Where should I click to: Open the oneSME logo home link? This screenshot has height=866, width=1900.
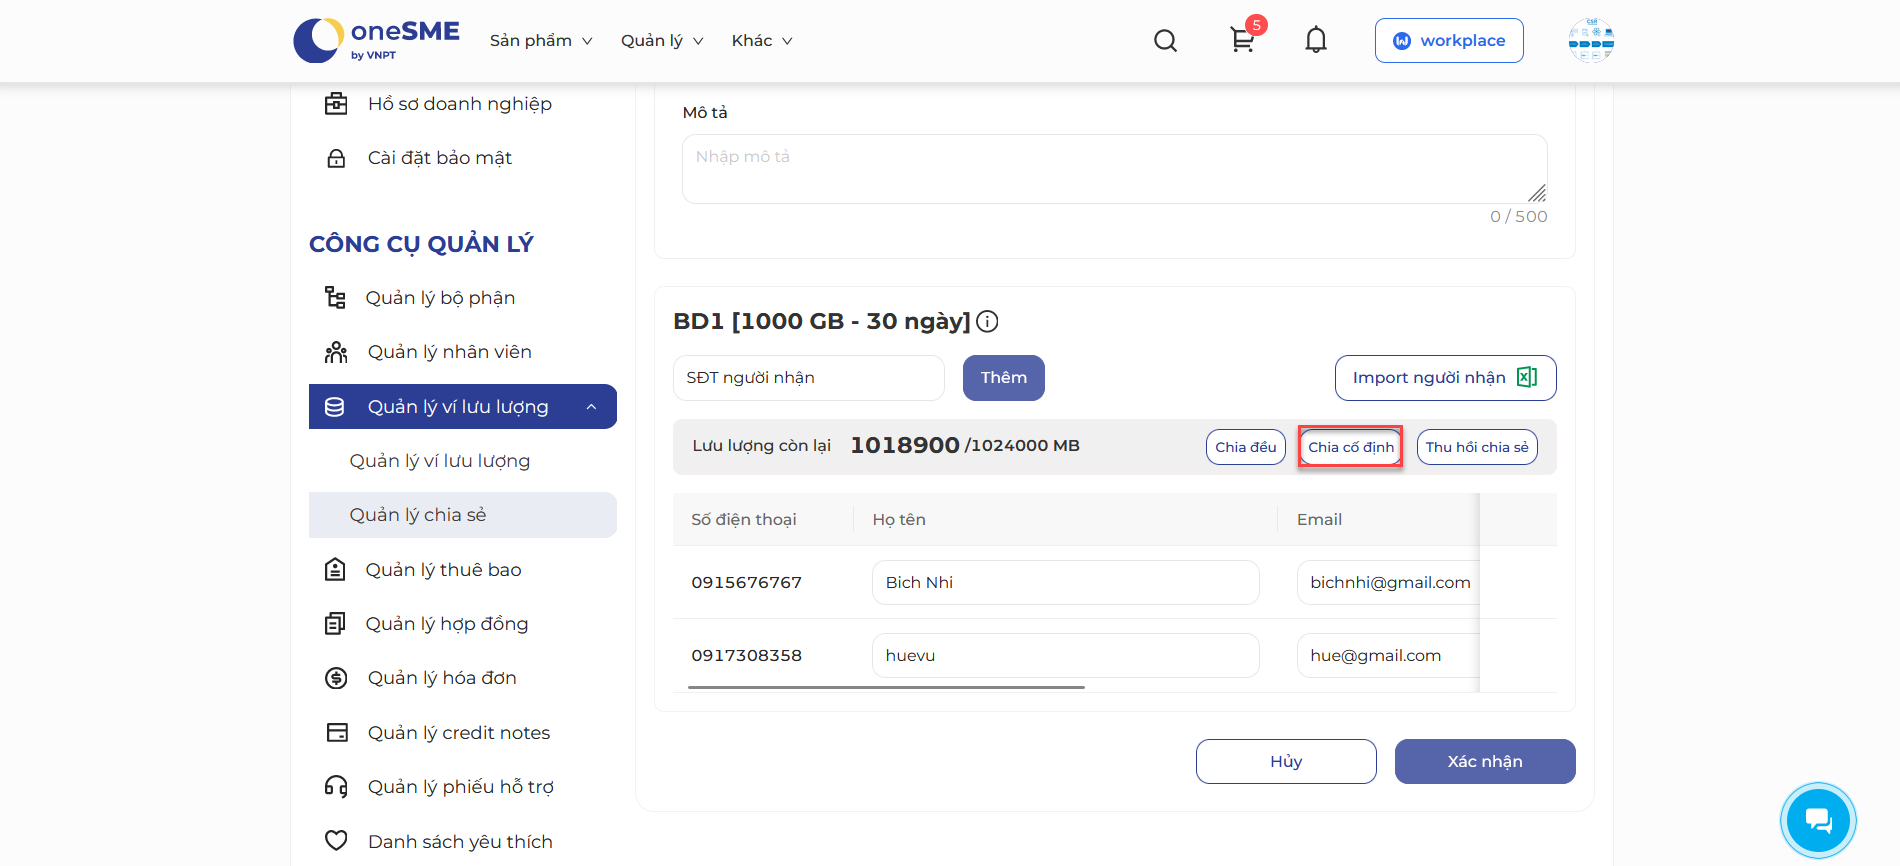click(x=376, y=40)
